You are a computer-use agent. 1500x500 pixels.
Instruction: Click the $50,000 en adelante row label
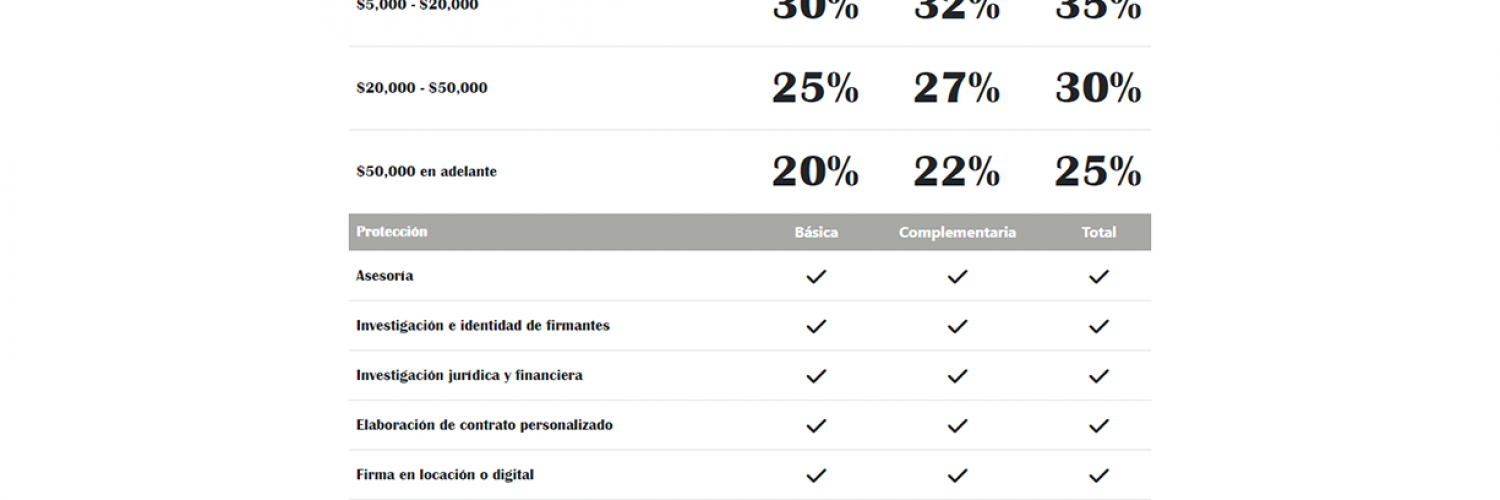pos(427,172)
